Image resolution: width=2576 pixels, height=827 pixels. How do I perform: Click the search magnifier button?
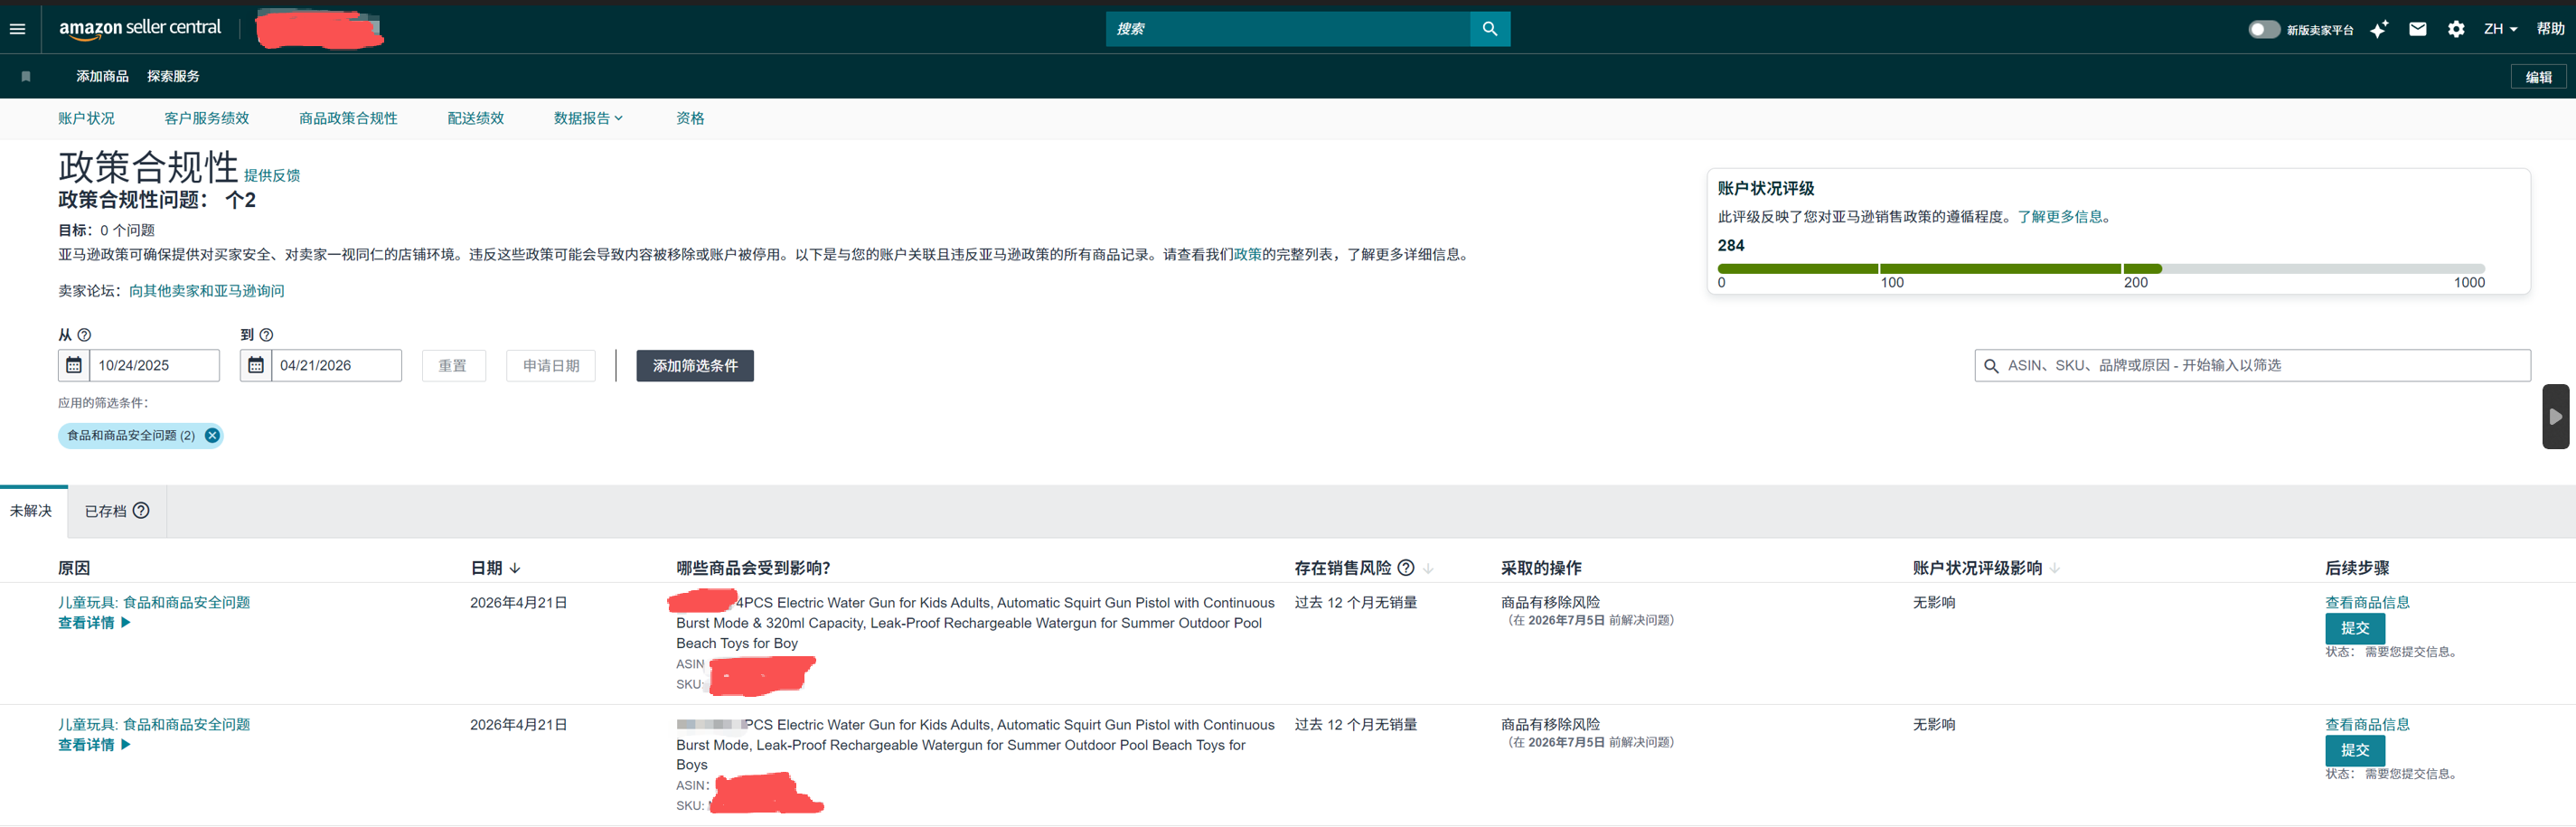point(1489,29)
